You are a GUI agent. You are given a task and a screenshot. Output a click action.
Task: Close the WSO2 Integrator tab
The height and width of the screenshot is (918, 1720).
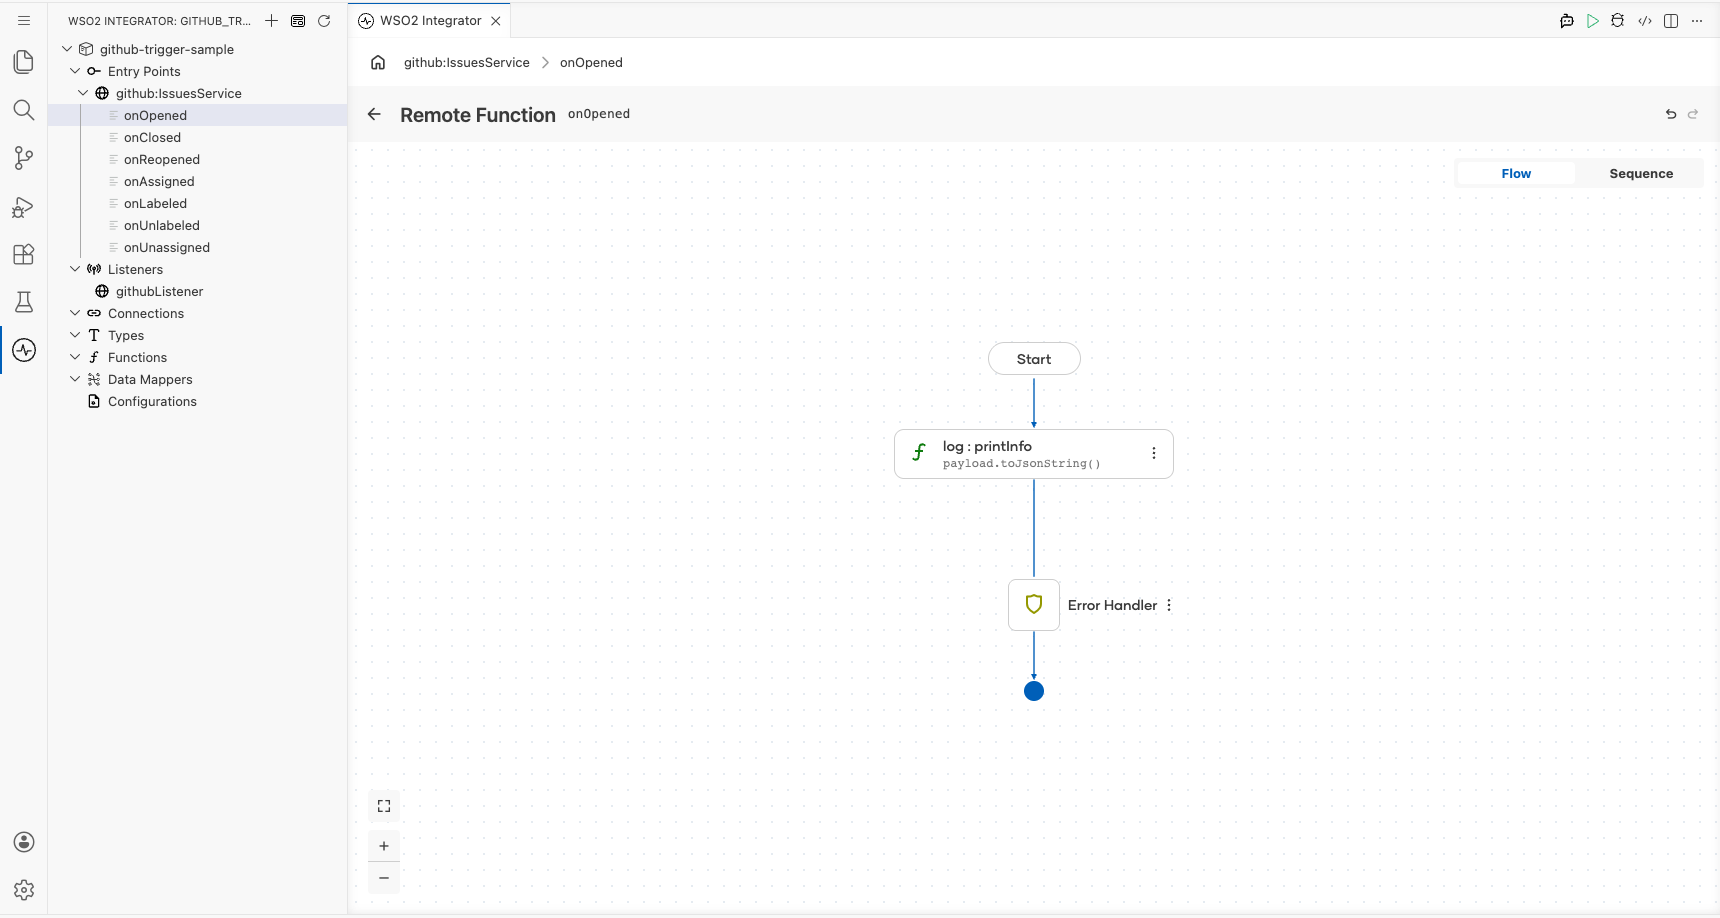[496, 21]
